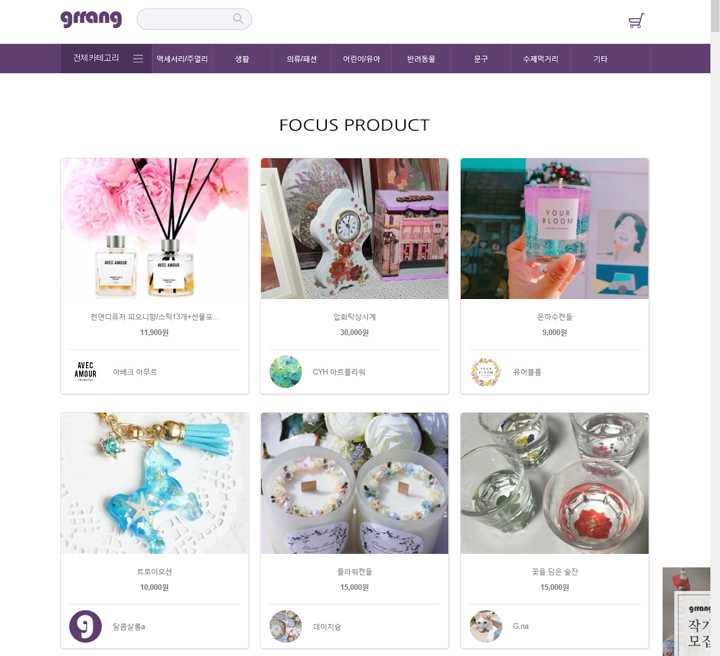
Task: Open the 수제먹거리 category
Action: (x=540, y=59)
